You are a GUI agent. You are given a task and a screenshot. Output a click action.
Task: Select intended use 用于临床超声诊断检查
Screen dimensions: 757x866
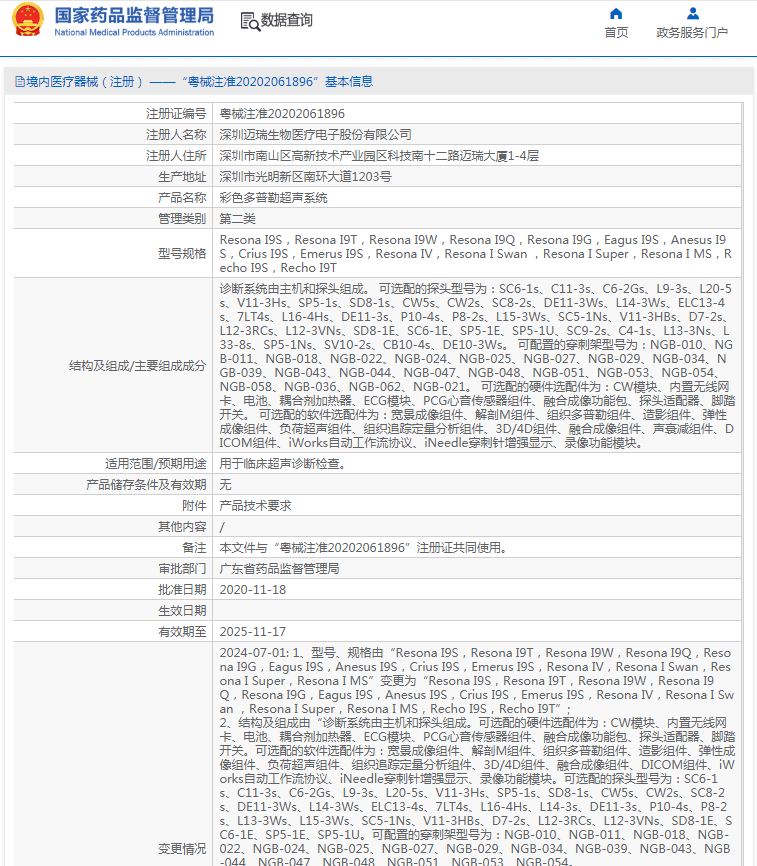coord(283,464)
